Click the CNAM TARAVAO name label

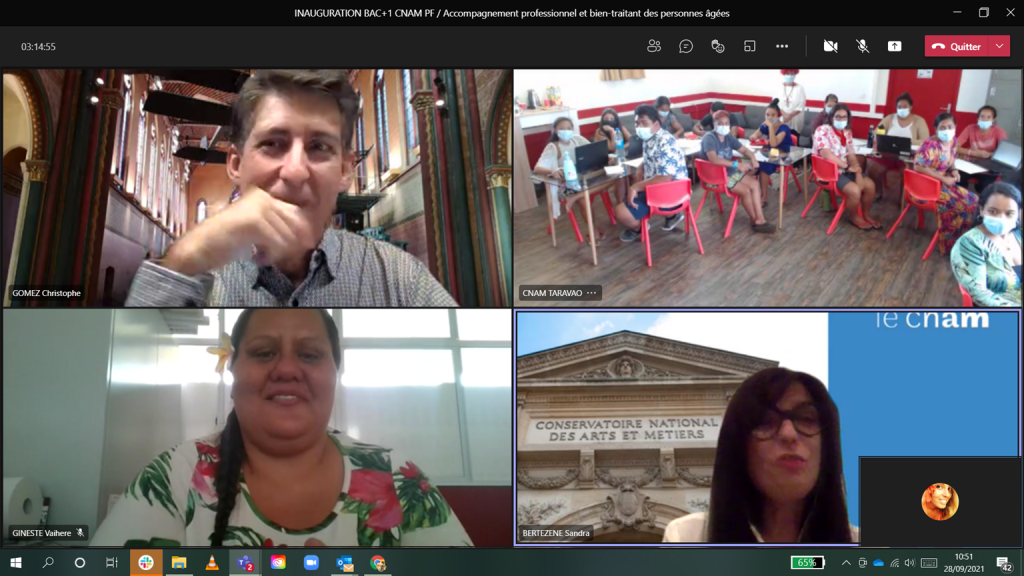[x=552, y=293]
